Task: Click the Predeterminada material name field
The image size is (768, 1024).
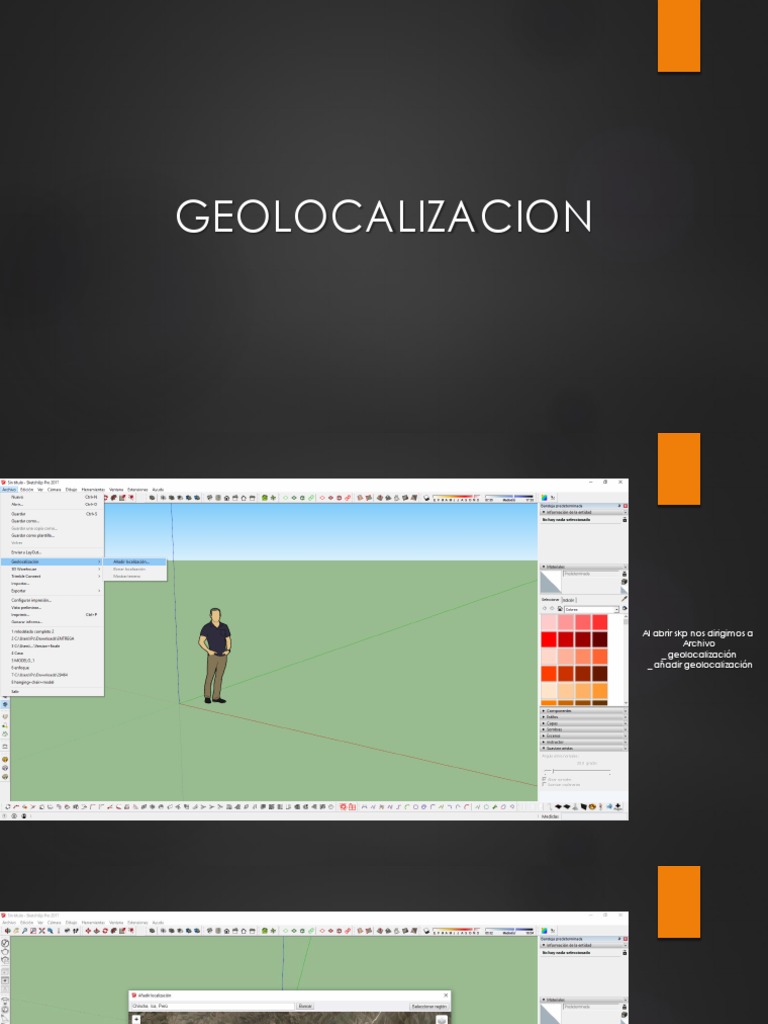Action: [591, 574]
